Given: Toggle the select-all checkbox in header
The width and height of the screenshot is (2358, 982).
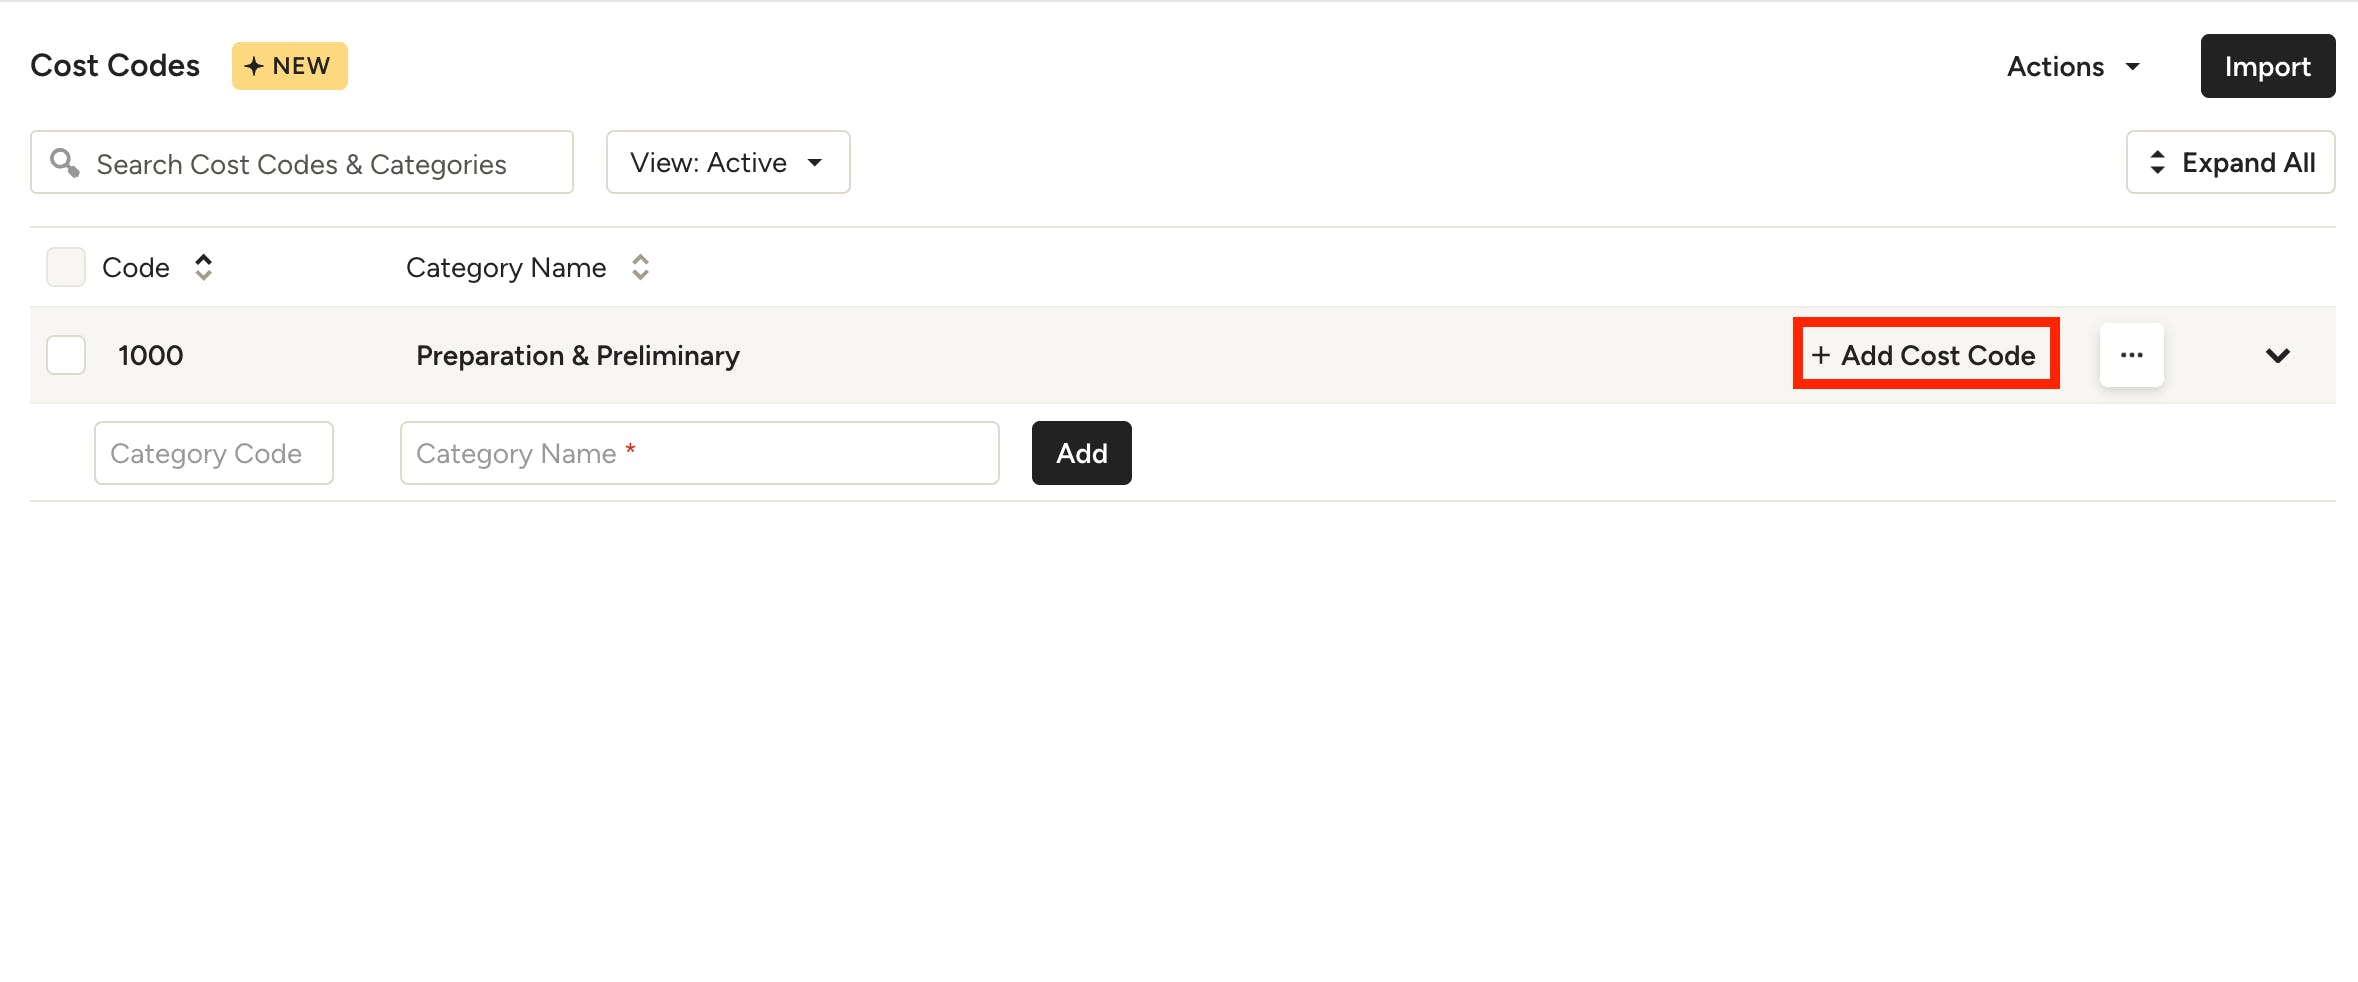Looking at the screenshot, I should pos(66,267).
